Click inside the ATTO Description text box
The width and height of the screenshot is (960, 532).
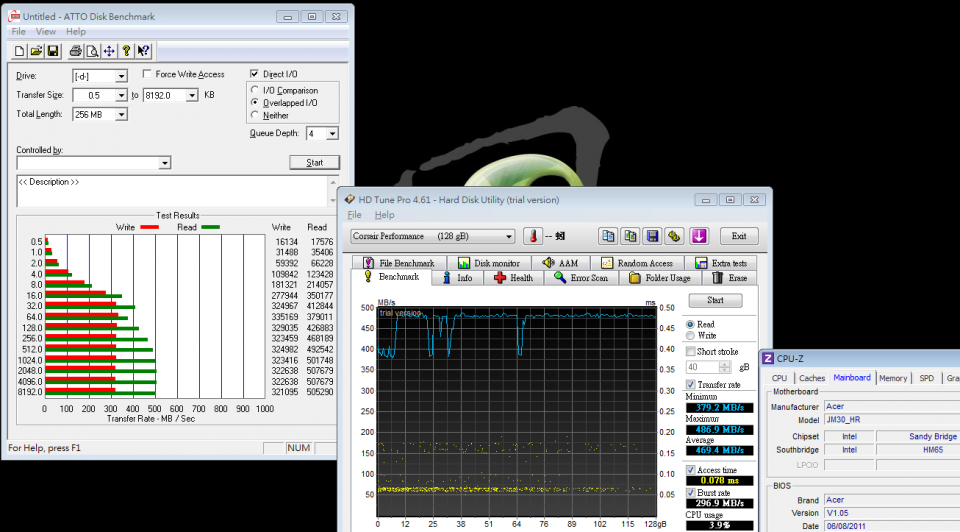pyautogui.click(x=170, y=192)
